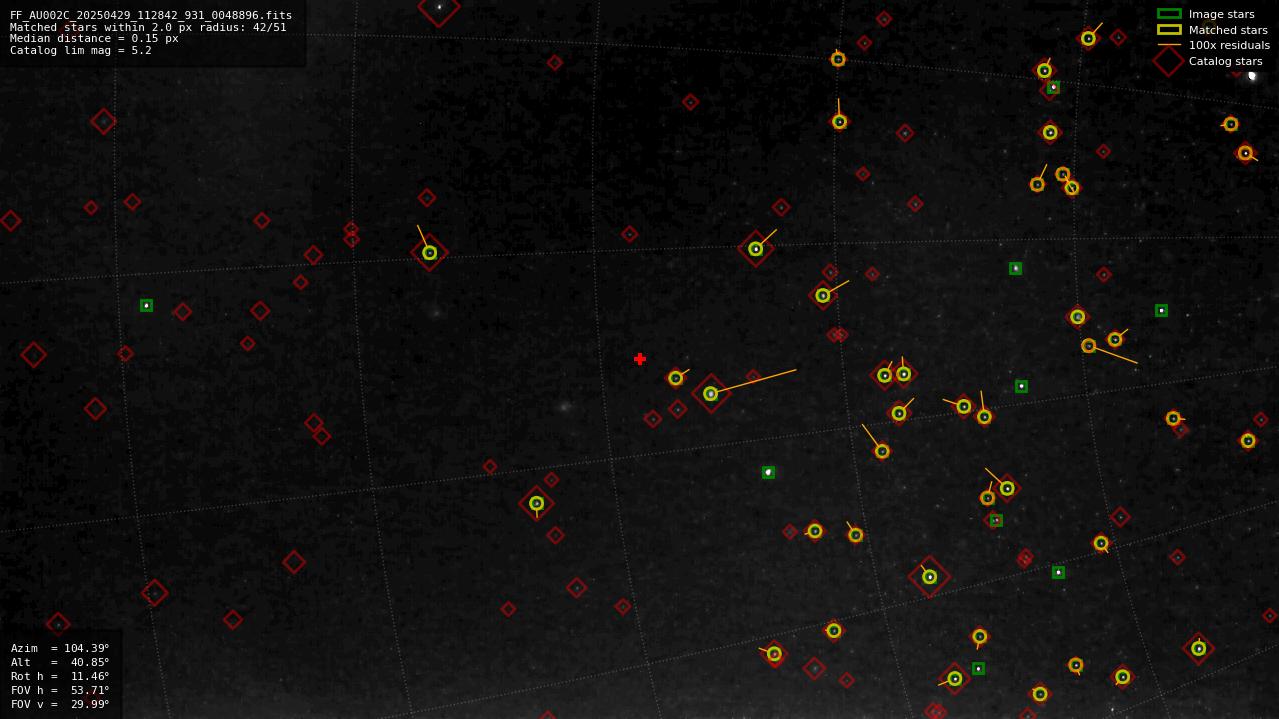The height and width of the screenshot is (719, 1279).
Task: Click the FITS file name FF_AU002C_20250429_112842_931_0048896.fits
Action: point(151,15)
